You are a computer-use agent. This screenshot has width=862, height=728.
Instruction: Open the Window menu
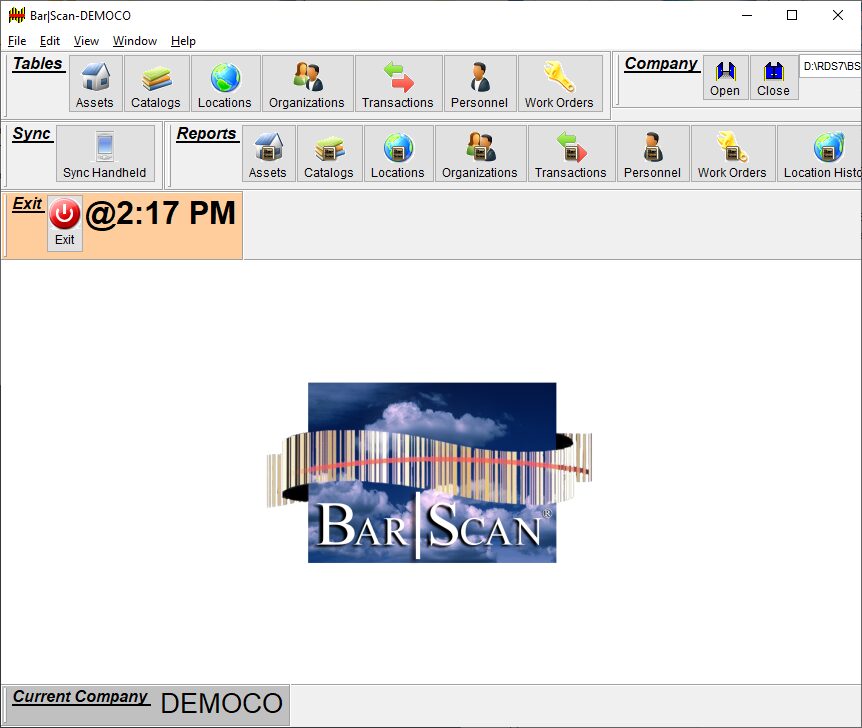tap(135, 41)
